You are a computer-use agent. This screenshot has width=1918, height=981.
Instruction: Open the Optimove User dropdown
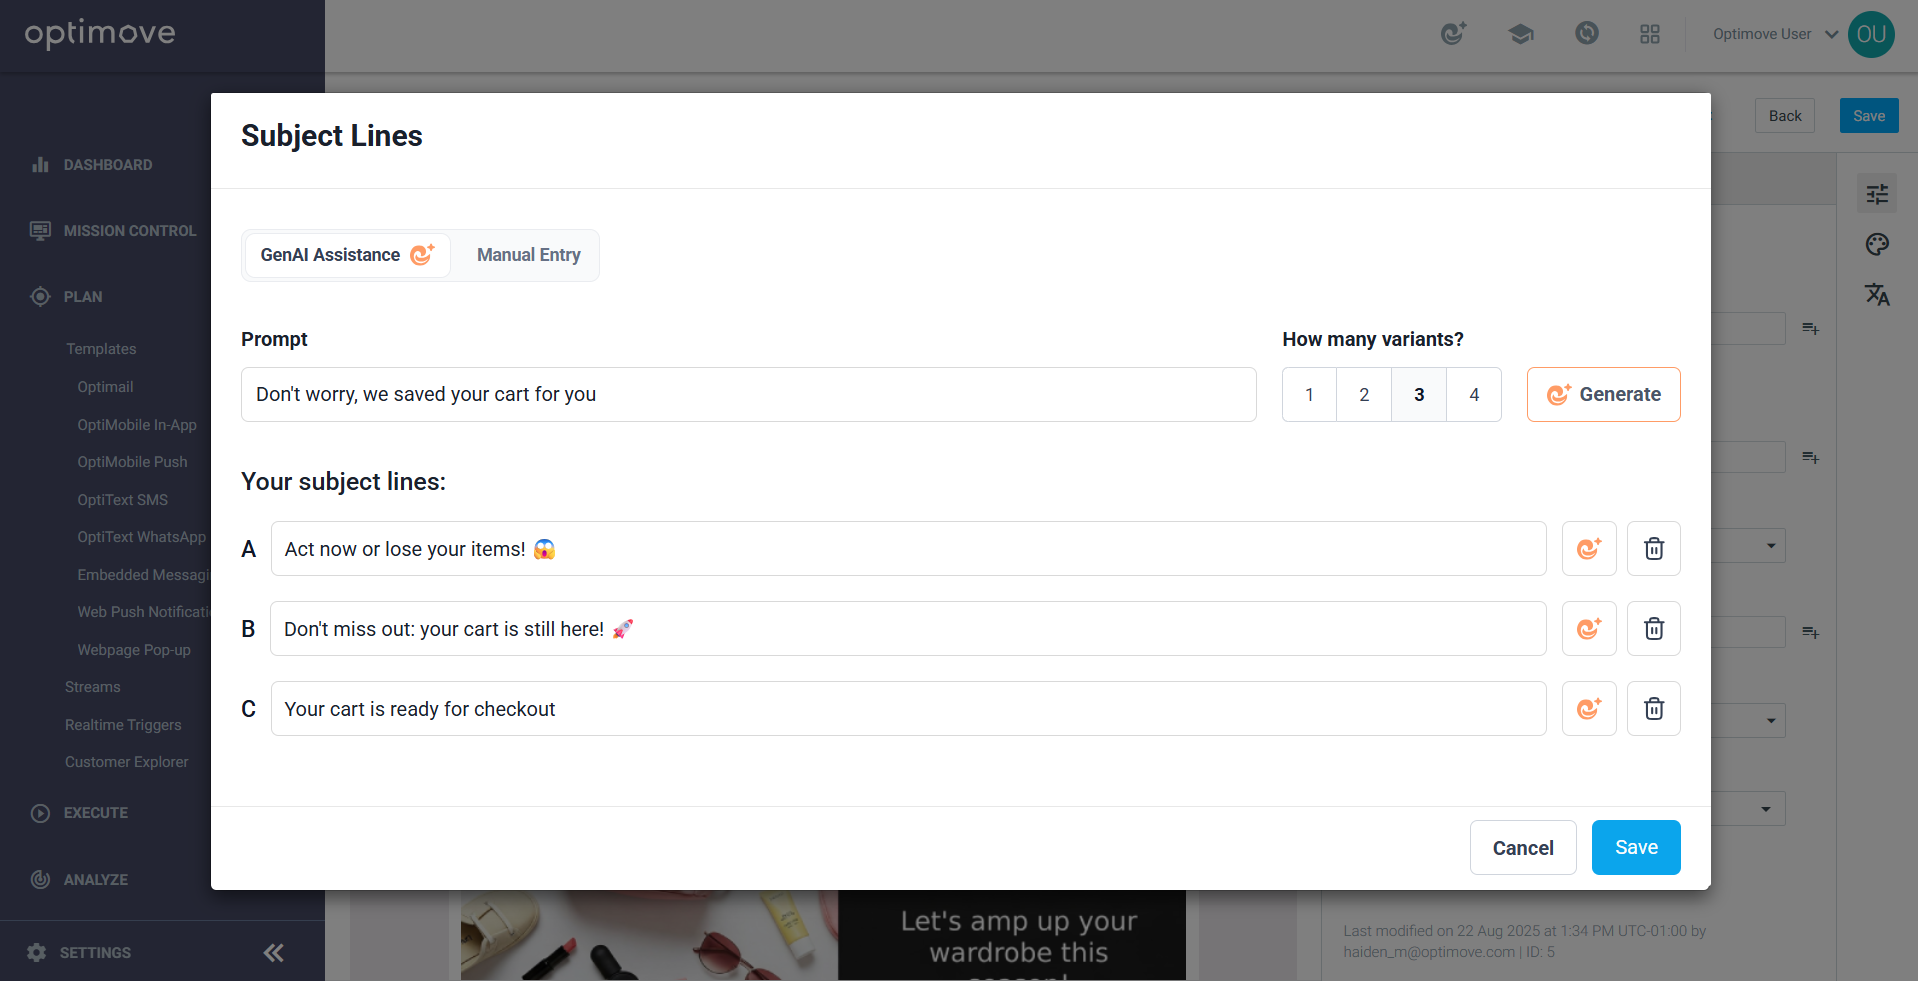(1774, 34)
